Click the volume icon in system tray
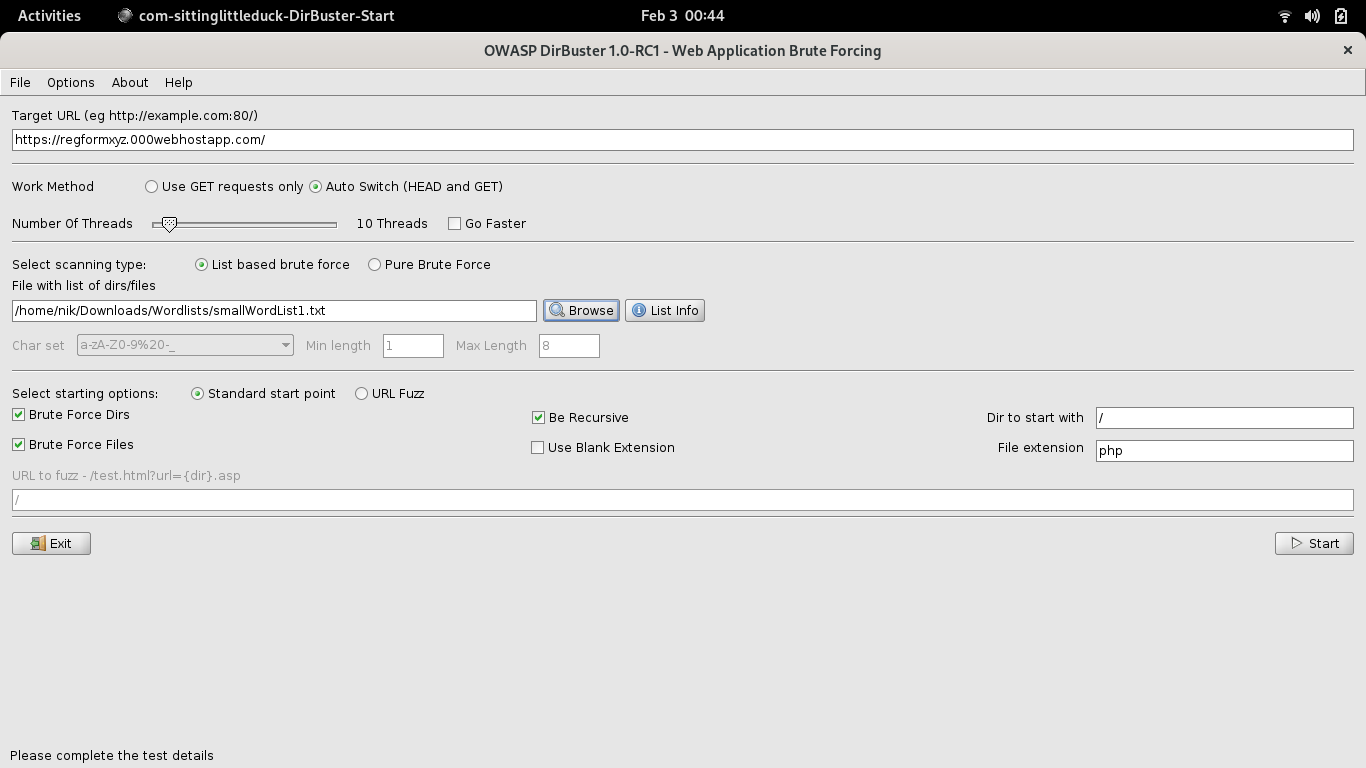The width and height of the screenshot is (1366, 768). 1312,16
